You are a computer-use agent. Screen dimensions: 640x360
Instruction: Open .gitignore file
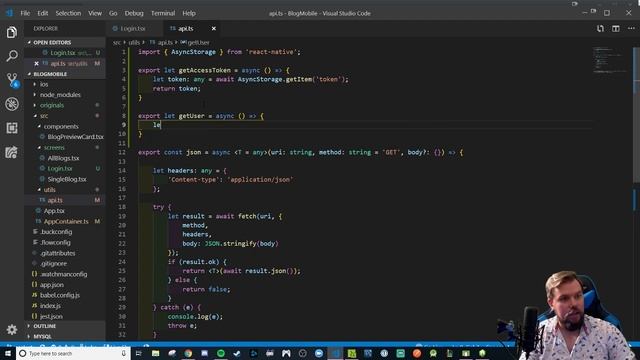tap(53, 264)
